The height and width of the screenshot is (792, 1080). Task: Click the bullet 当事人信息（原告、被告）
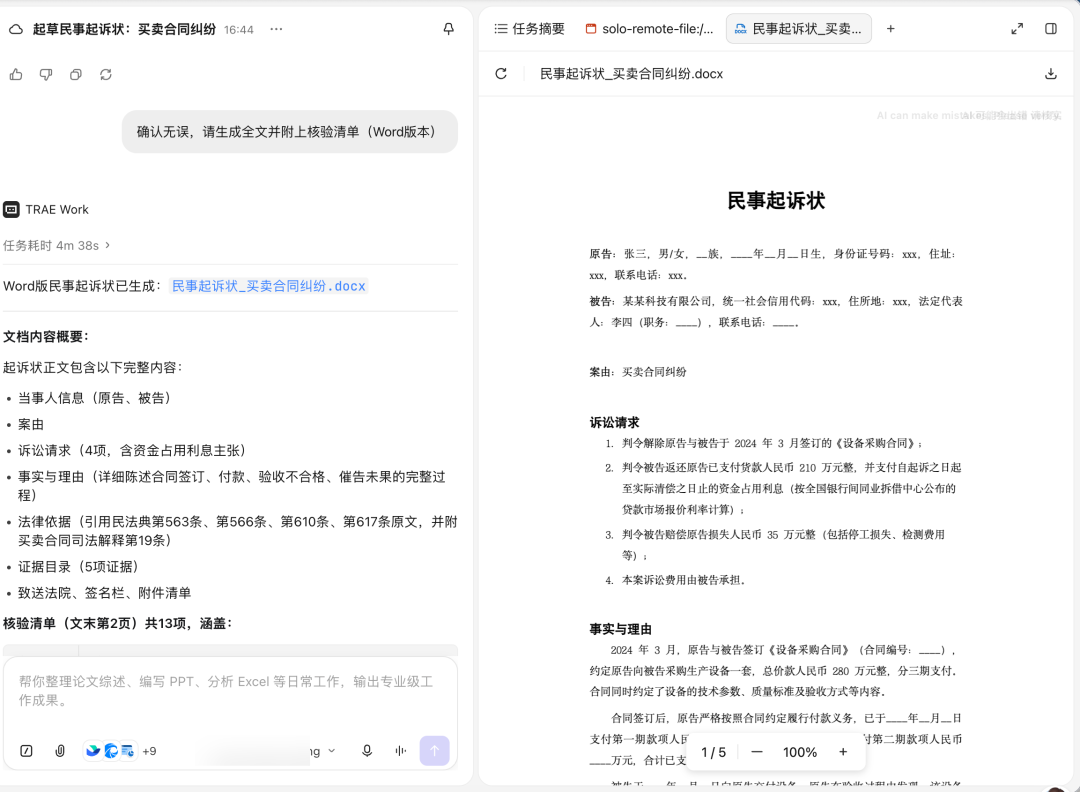[x=94, y=398]
